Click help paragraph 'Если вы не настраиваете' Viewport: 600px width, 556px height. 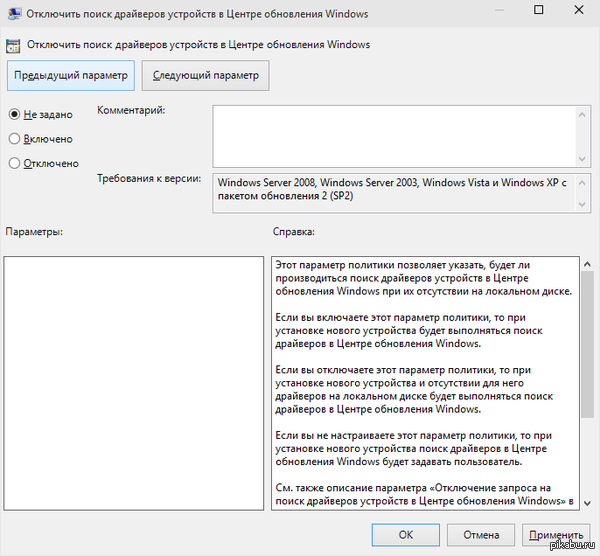coord(413,448)
